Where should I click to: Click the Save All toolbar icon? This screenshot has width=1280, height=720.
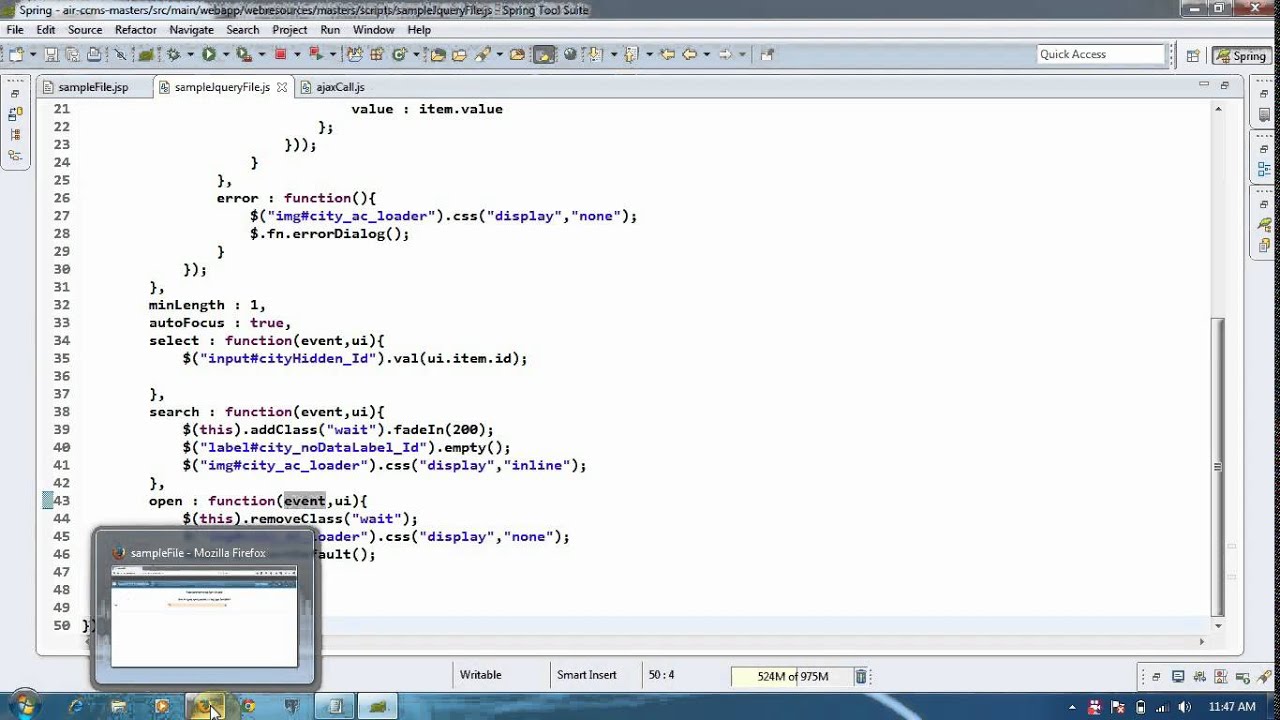click(x=73, y=54)
